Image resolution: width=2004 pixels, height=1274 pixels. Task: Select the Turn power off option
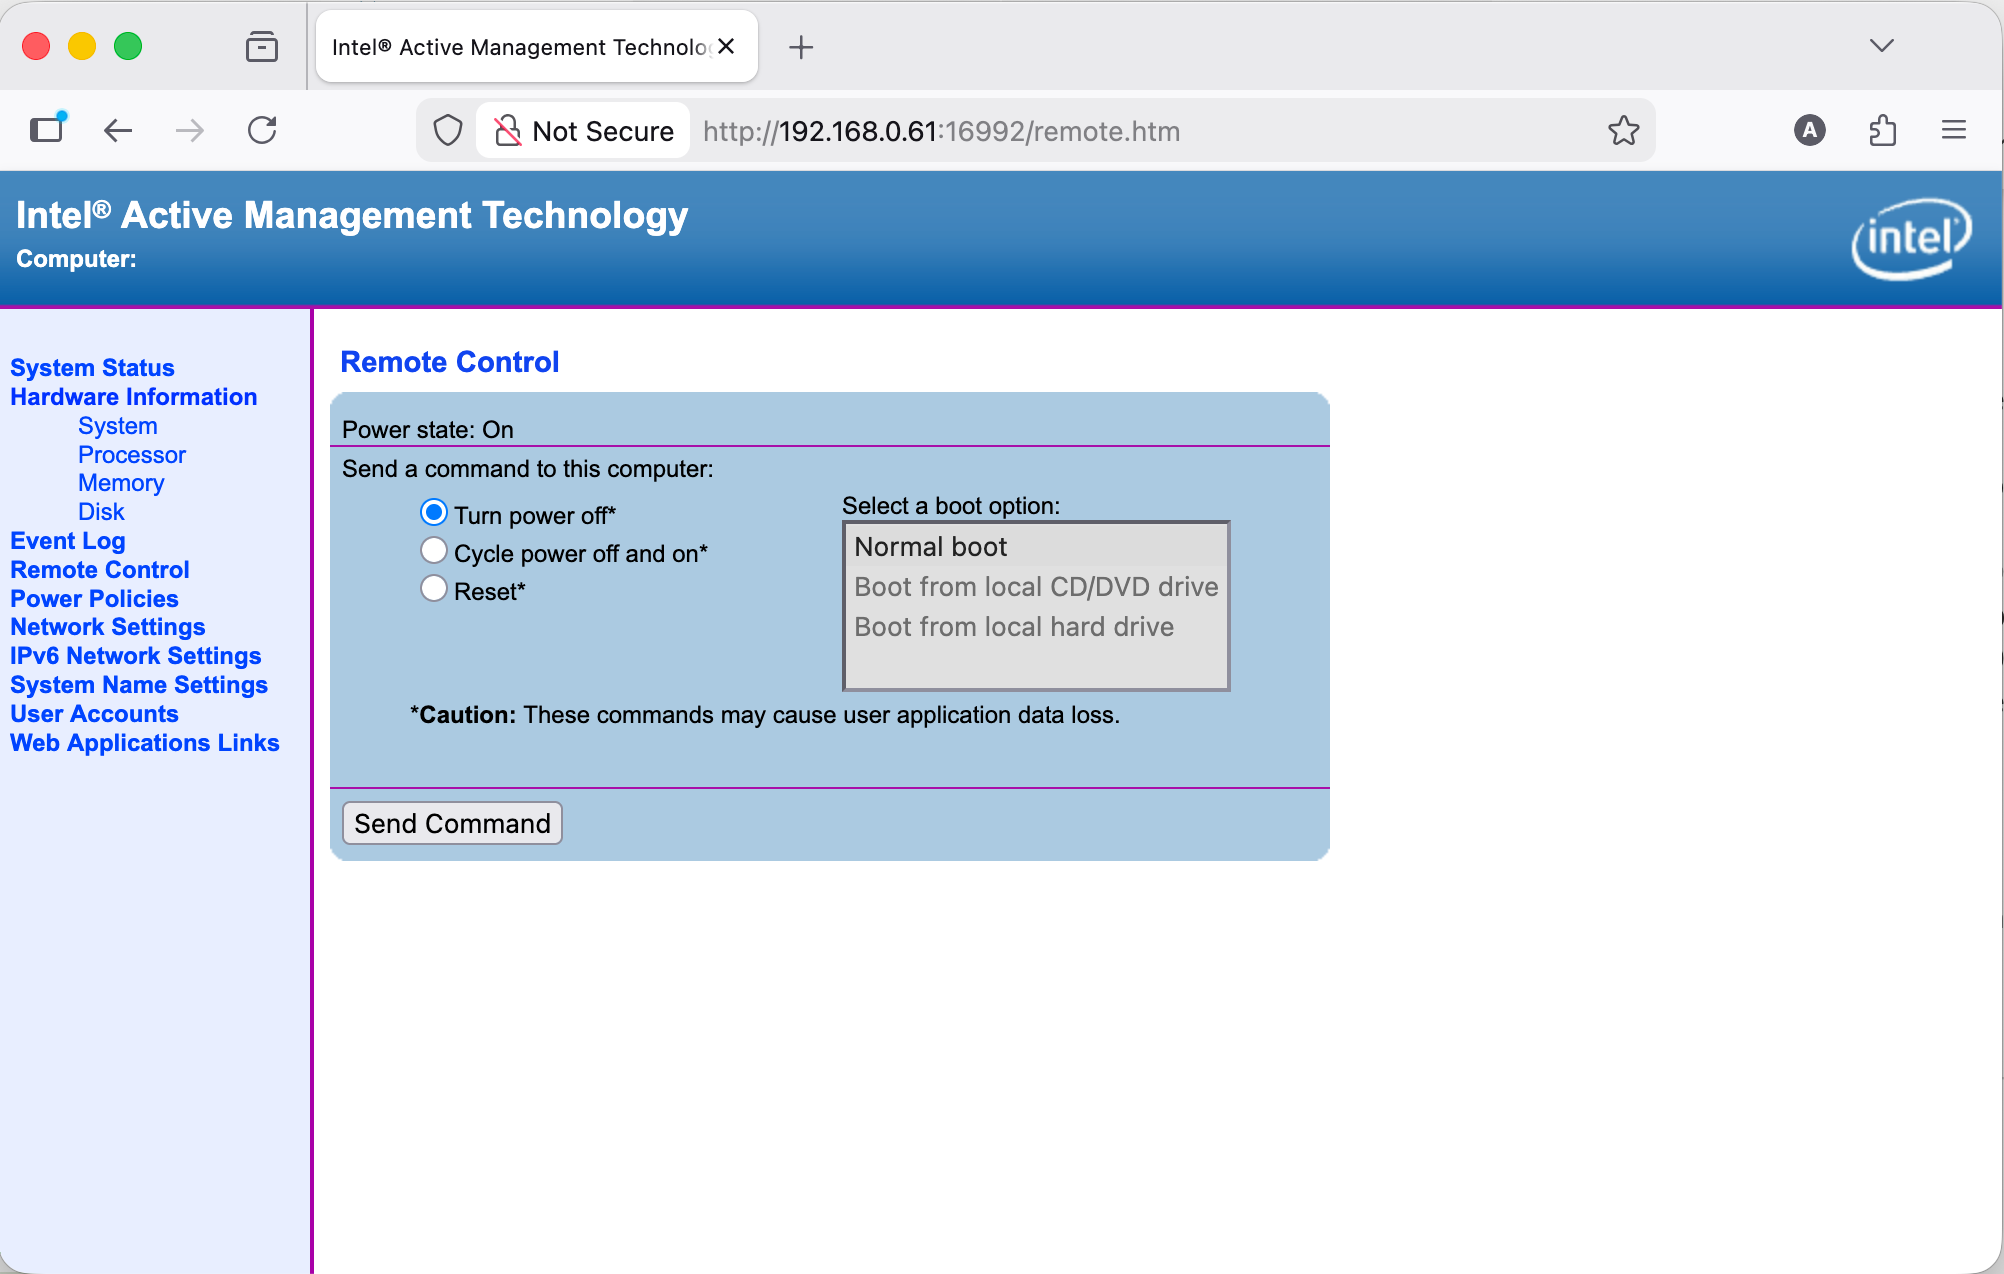(434, 512)
